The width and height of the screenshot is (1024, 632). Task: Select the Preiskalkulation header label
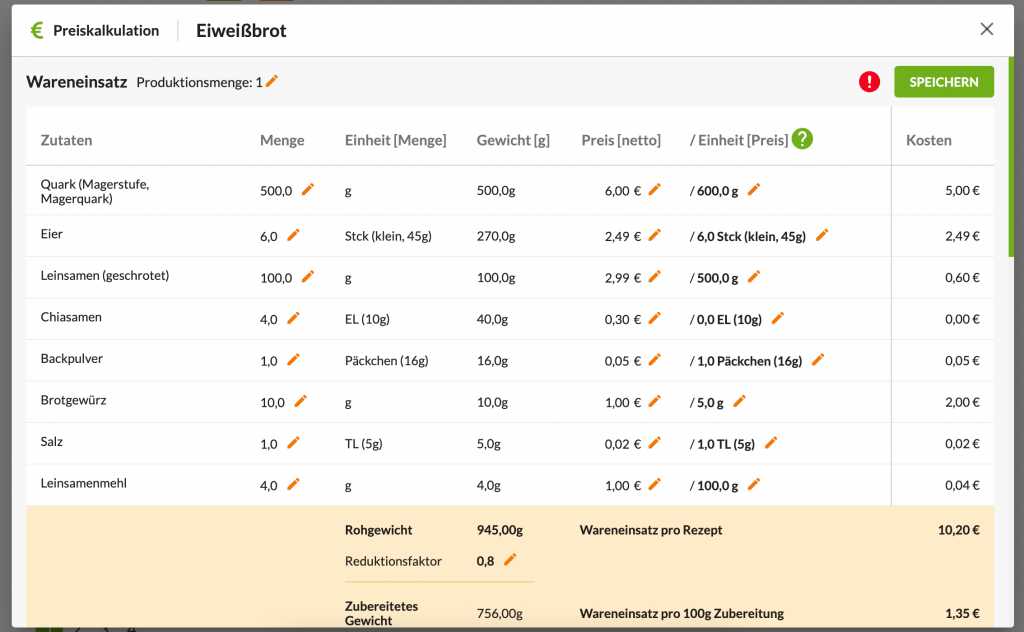105,30
